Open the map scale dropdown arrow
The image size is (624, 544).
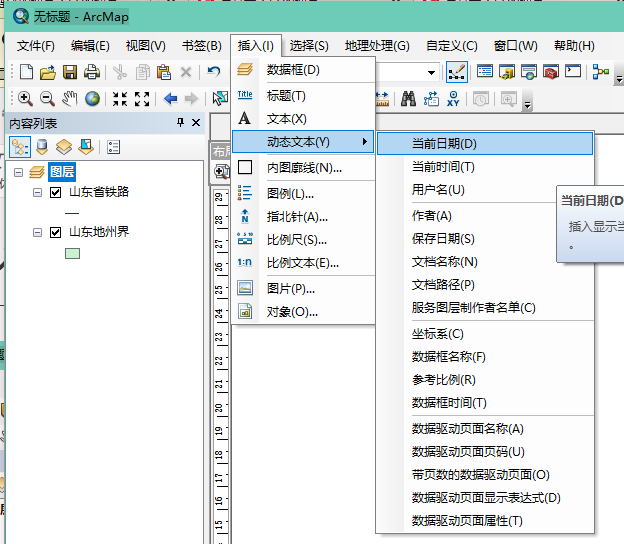tap(431, 72)
